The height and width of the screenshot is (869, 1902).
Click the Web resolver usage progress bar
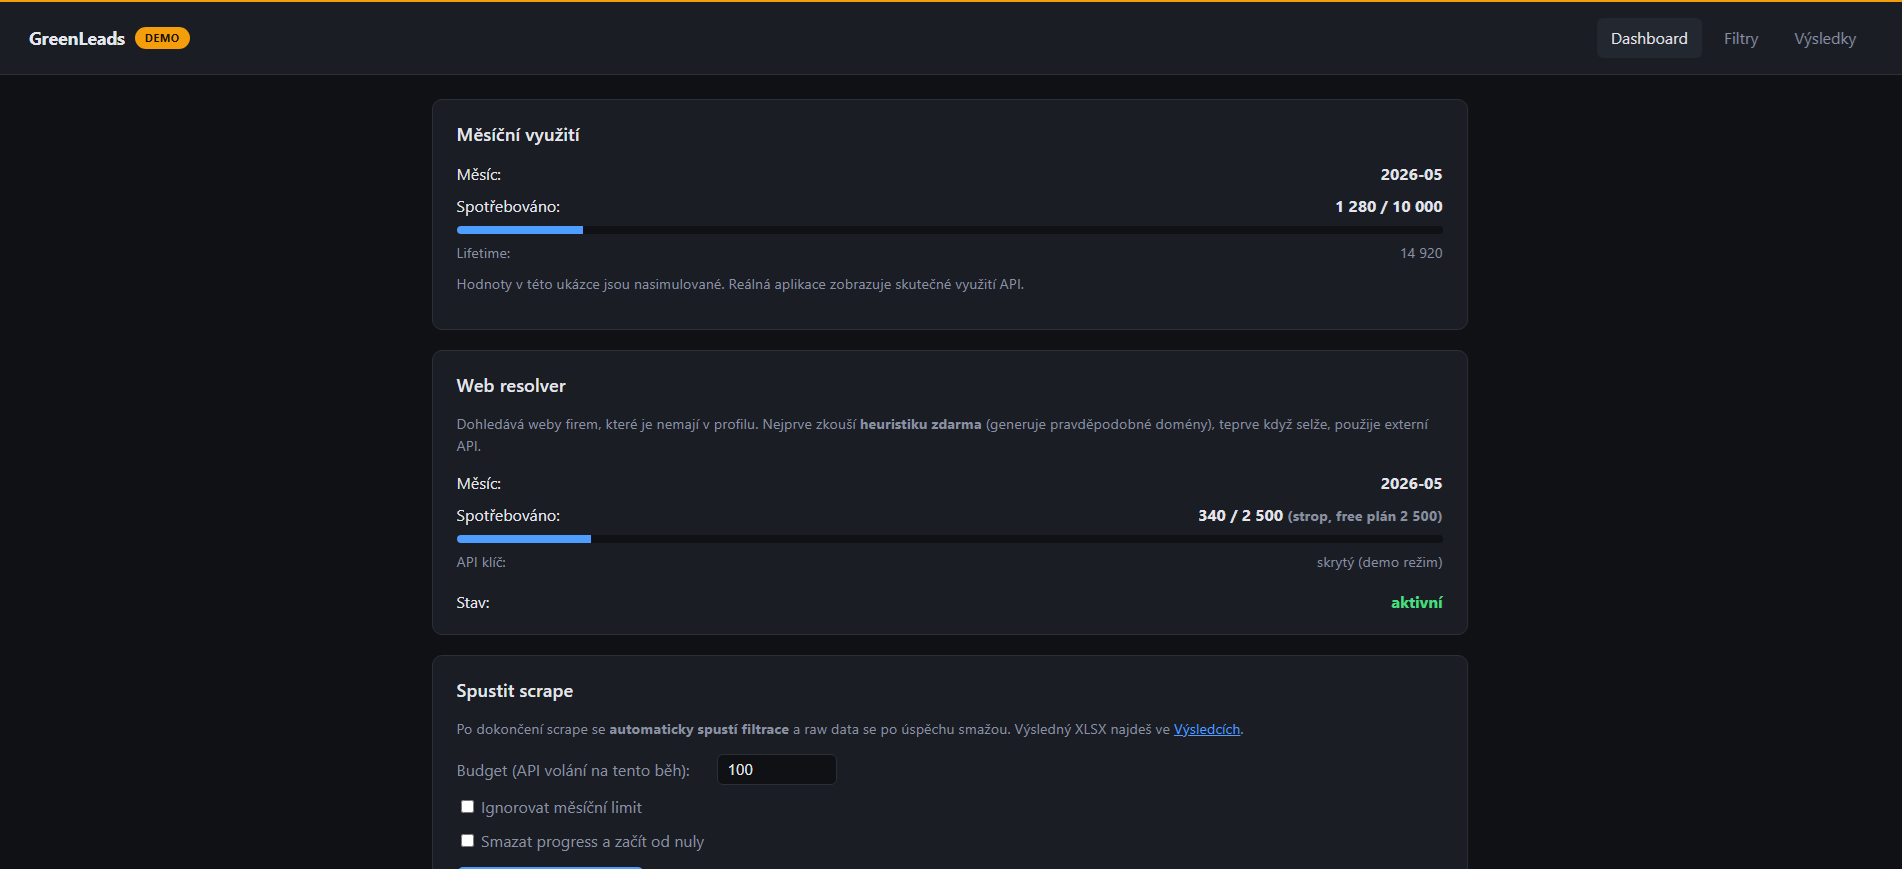tap(949, 539)
